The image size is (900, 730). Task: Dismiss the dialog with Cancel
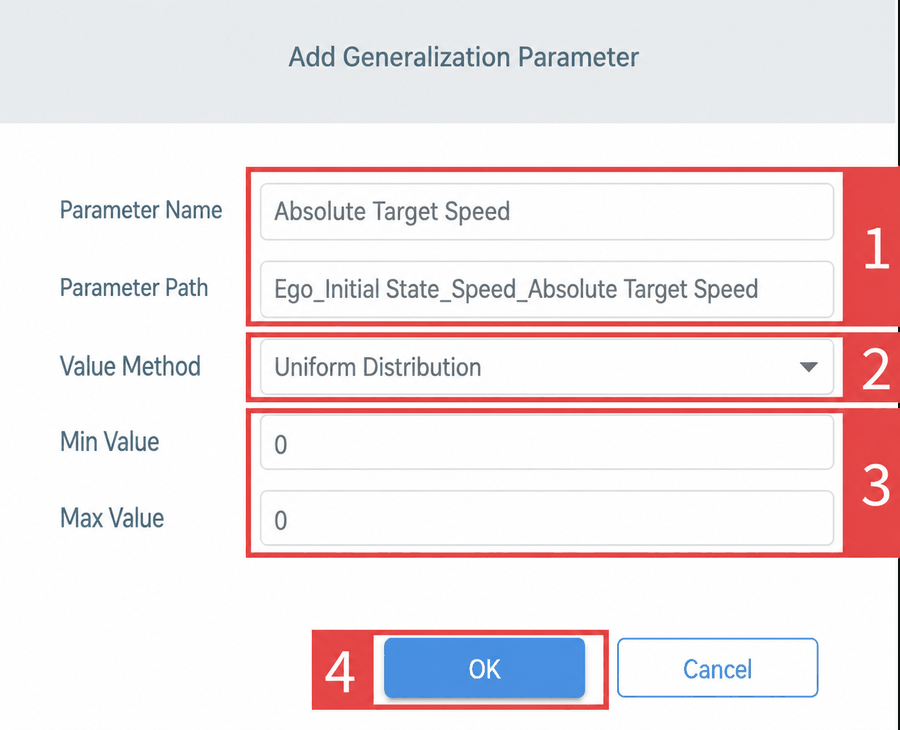[x=717, y=668]
